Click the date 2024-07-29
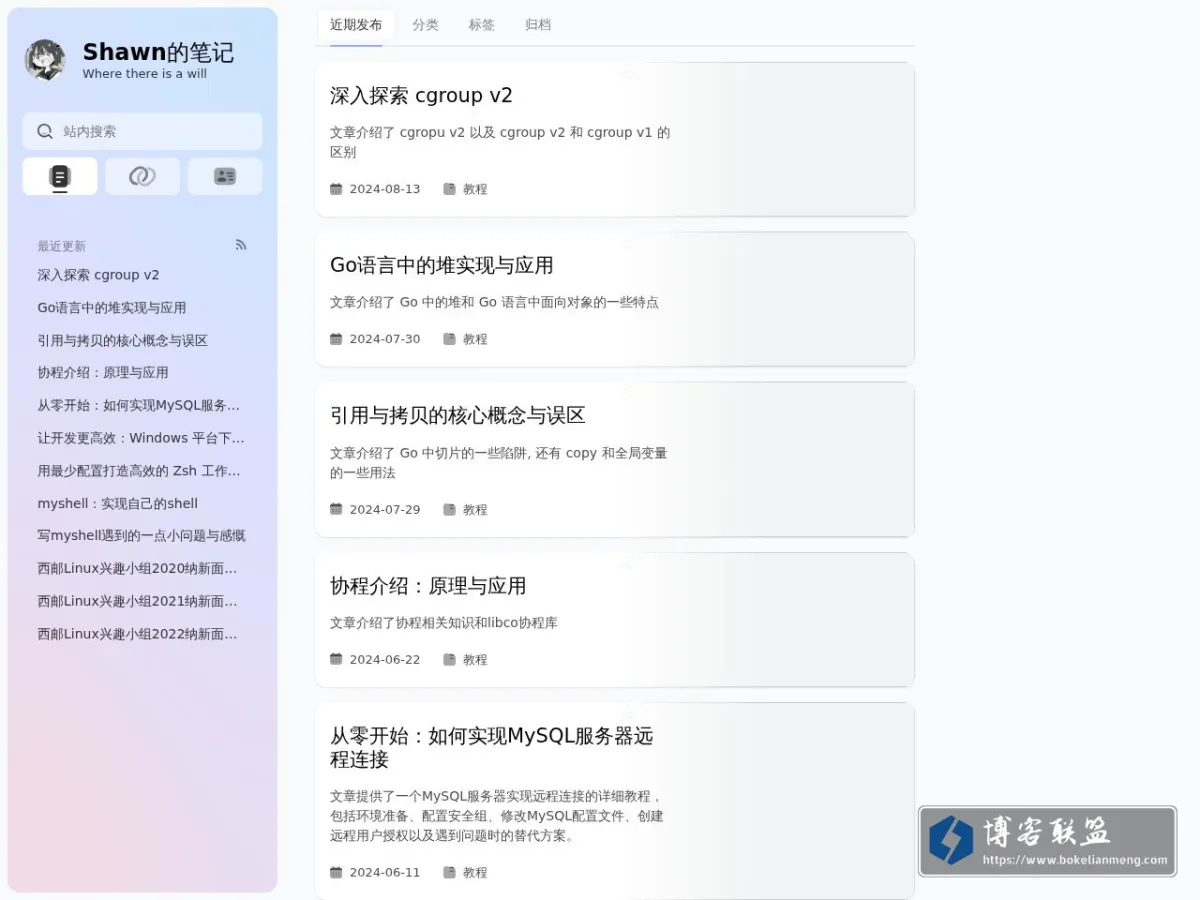 click(385, 509)
